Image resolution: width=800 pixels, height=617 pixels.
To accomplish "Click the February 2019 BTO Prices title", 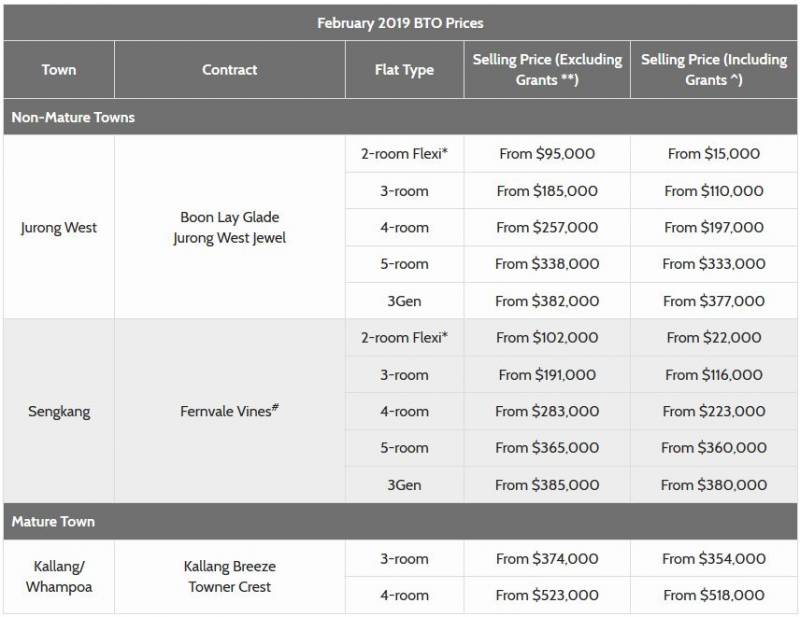I will point(400,22).
